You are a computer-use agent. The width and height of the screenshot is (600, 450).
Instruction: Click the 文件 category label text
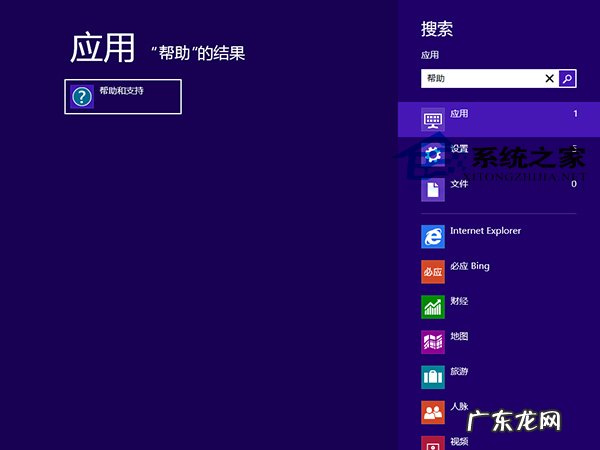point(459,184)
